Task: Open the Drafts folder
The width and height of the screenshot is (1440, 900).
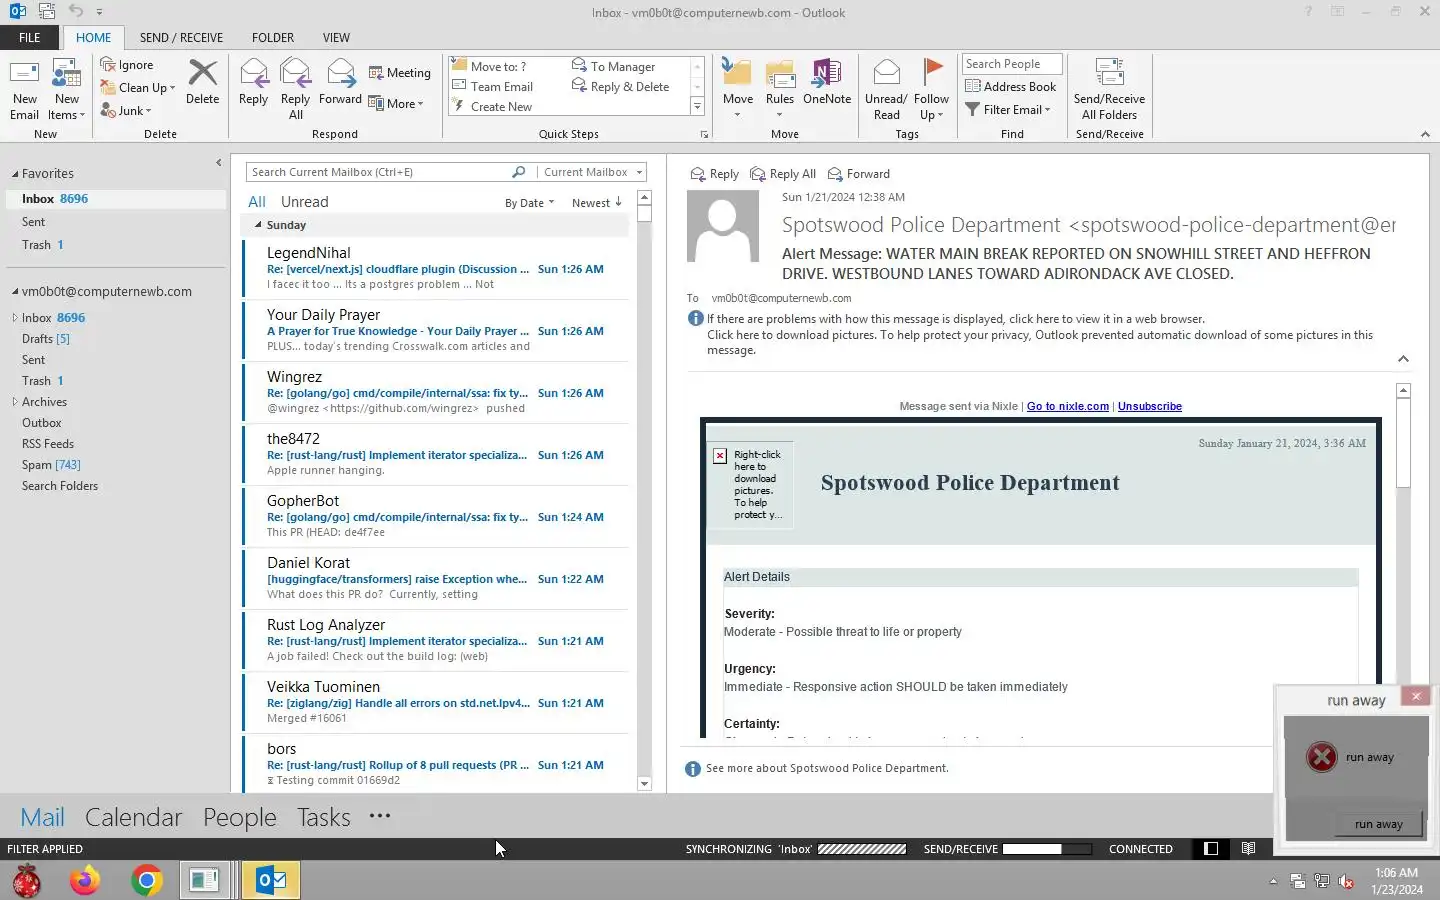Action: coord(46,339)
